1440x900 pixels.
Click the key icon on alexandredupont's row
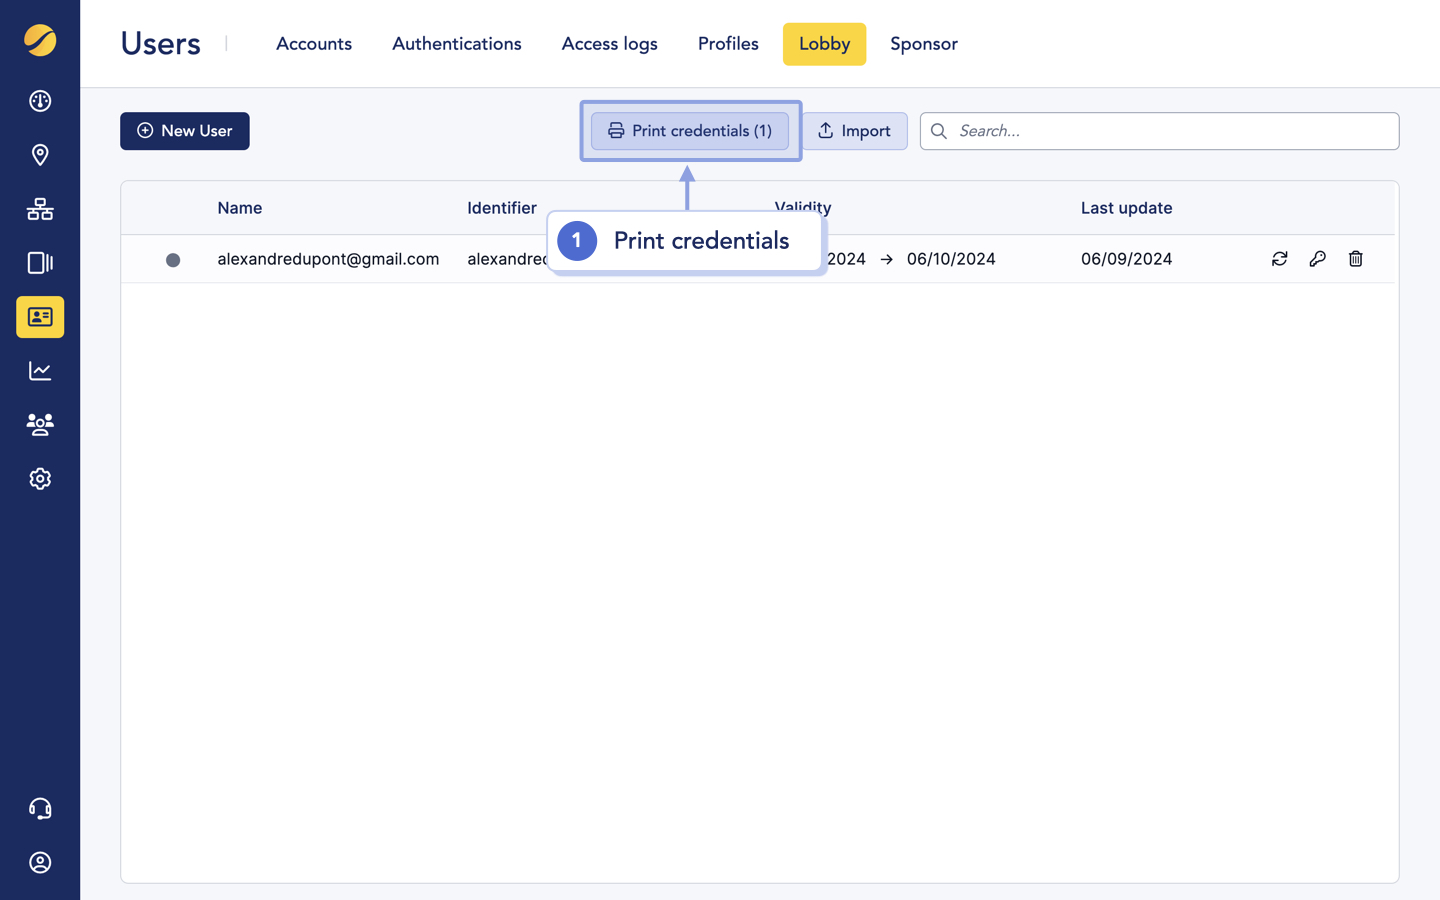(x=1318, y=259)
